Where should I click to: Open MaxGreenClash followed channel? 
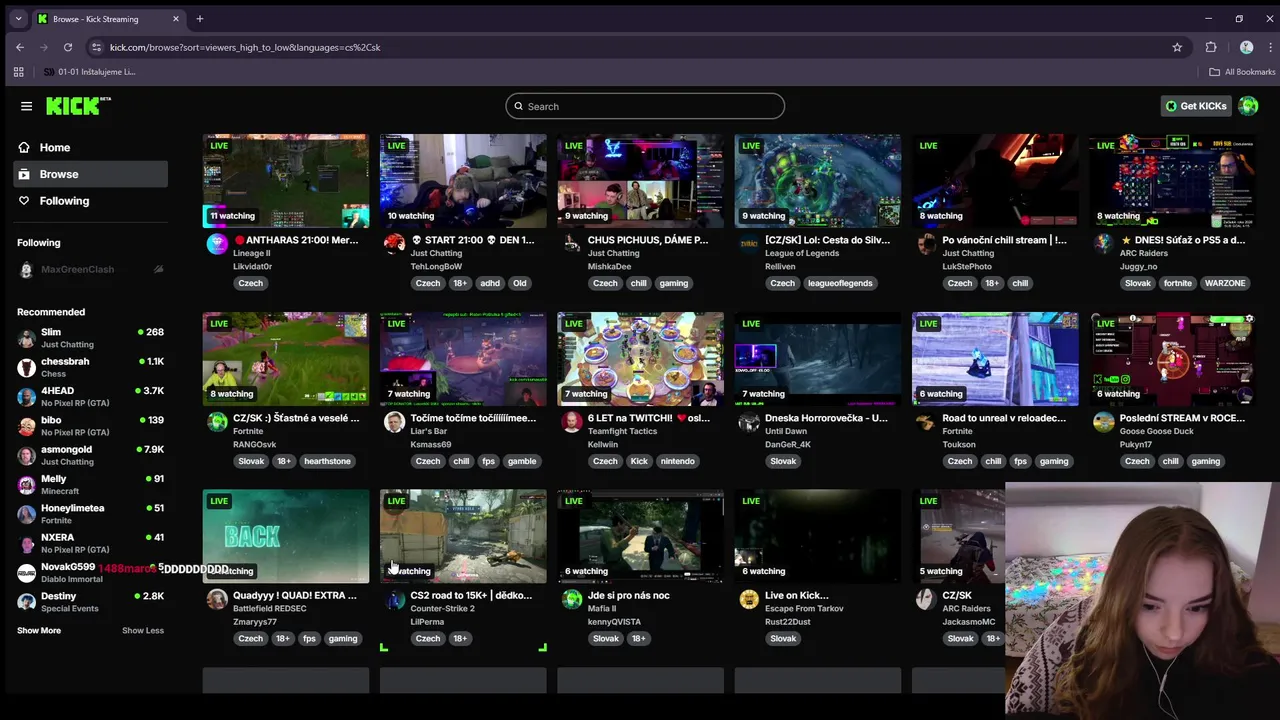[x=90, y=269]
